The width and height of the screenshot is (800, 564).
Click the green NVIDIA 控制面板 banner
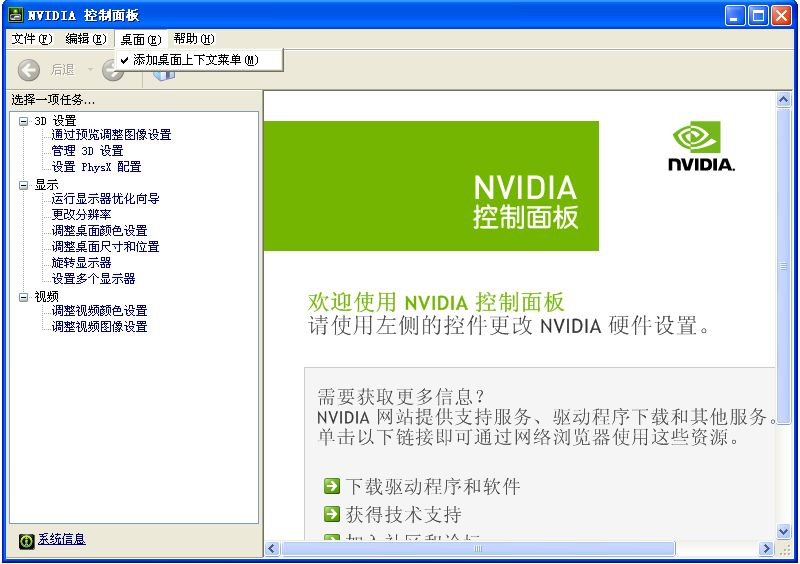[x=431, y=186]
